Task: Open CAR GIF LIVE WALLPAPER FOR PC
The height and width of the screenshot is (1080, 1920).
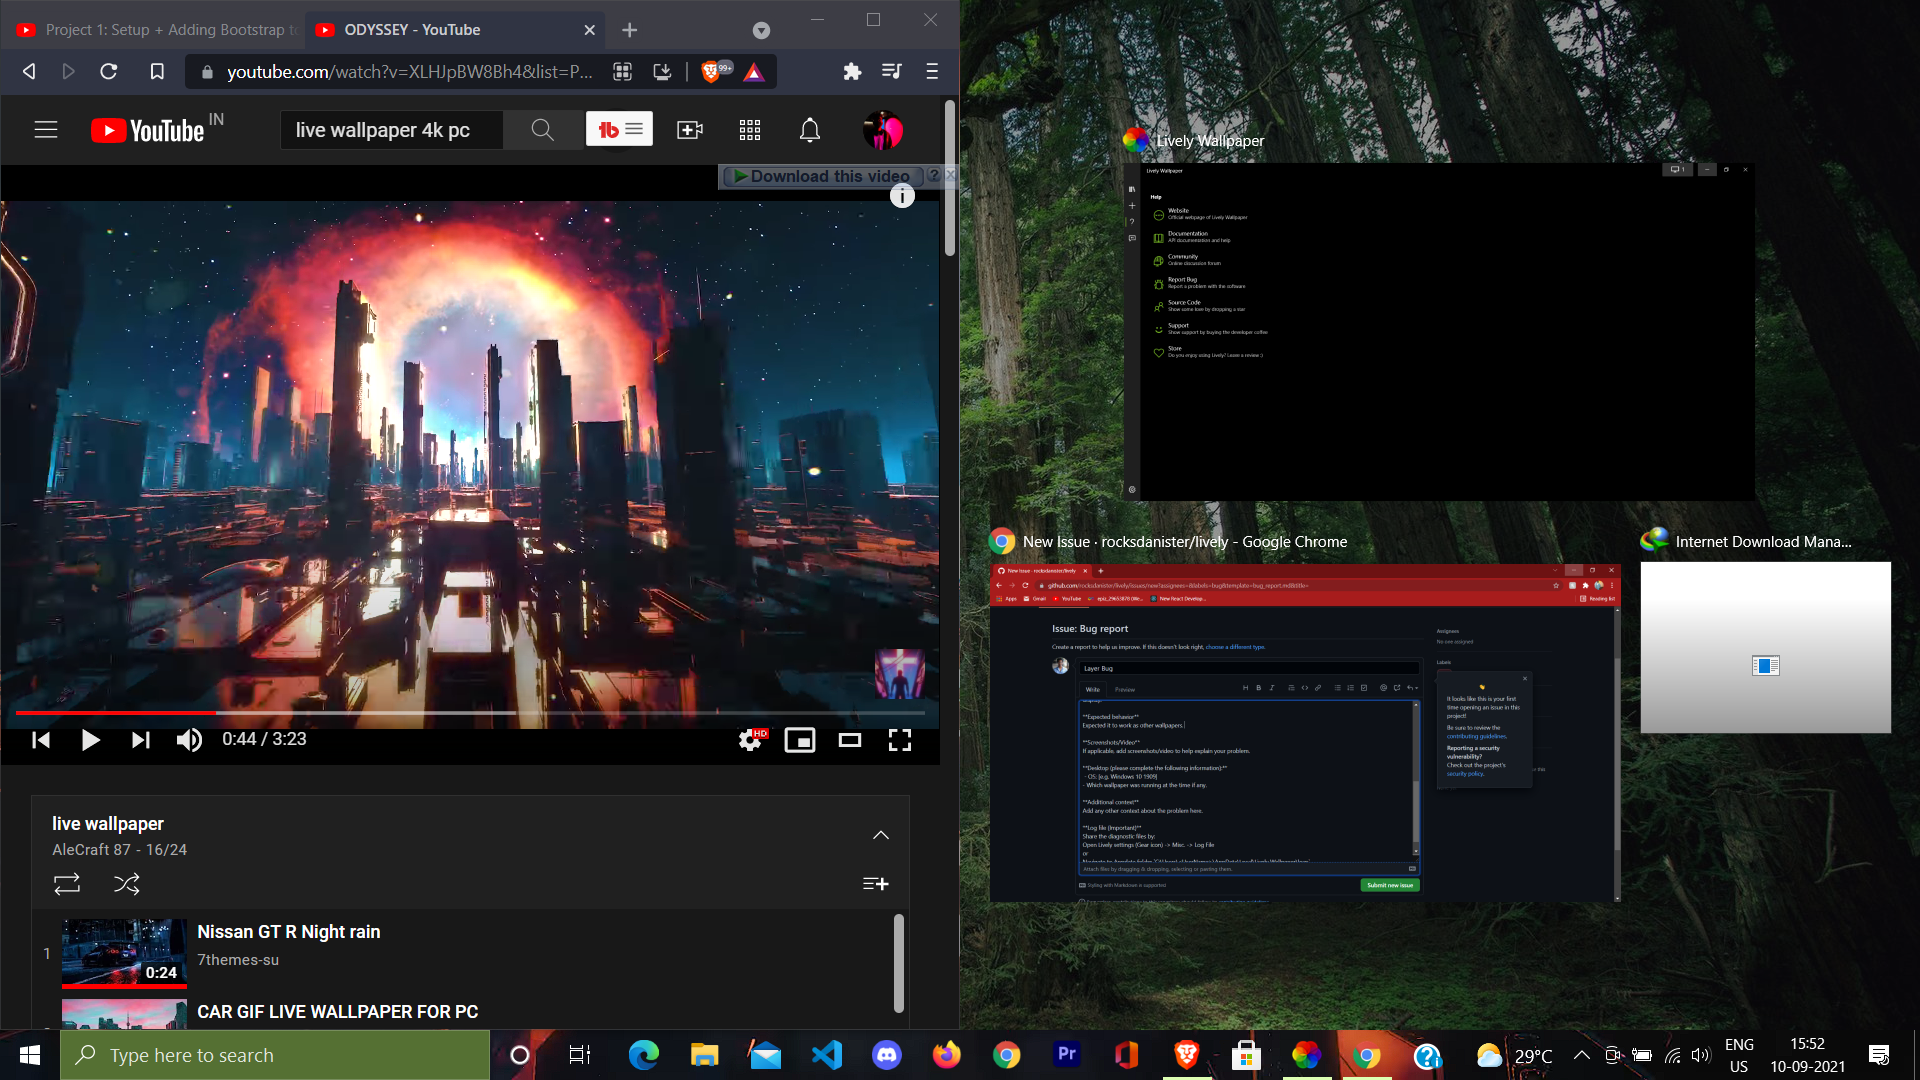Action: pos(337,1012)
